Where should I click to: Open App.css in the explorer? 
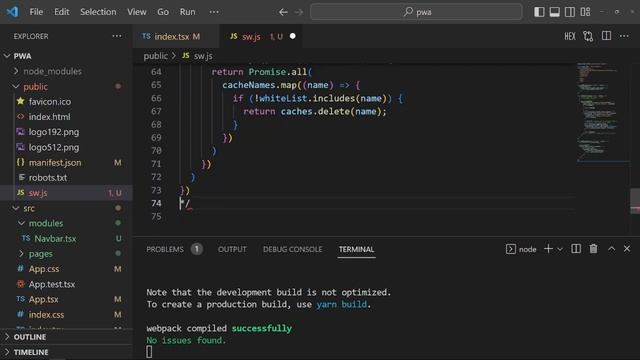pos(66,269)
